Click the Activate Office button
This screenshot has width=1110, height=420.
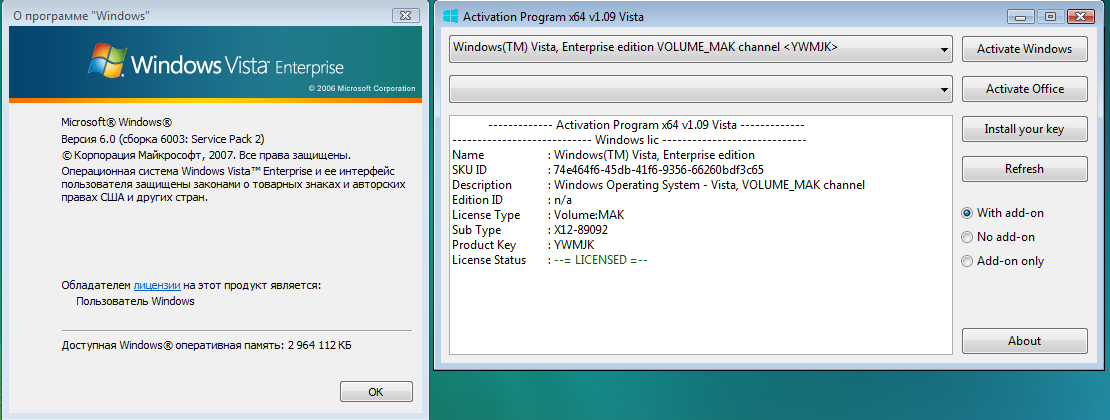click(x=1024, y=89)
